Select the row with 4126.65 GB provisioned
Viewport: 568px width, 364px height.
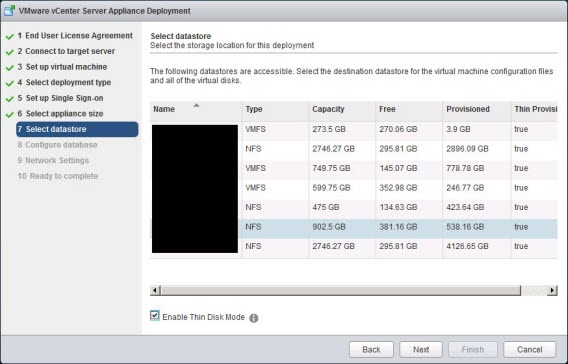coord(354,247)
